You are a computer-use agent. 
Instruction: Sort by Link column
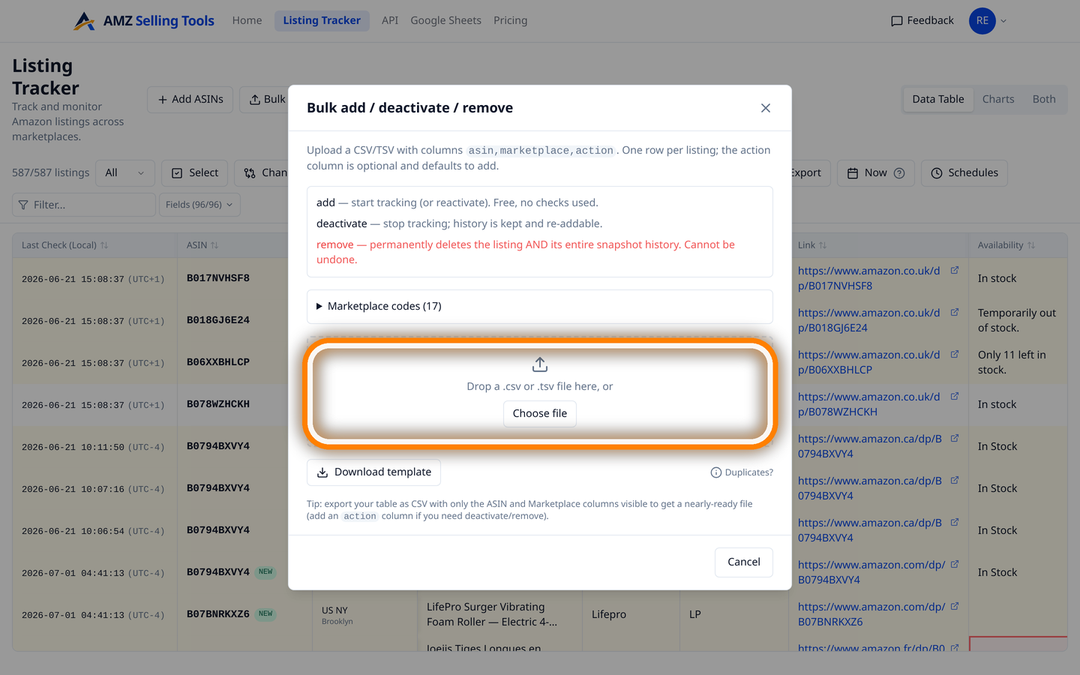pos(812,245)
